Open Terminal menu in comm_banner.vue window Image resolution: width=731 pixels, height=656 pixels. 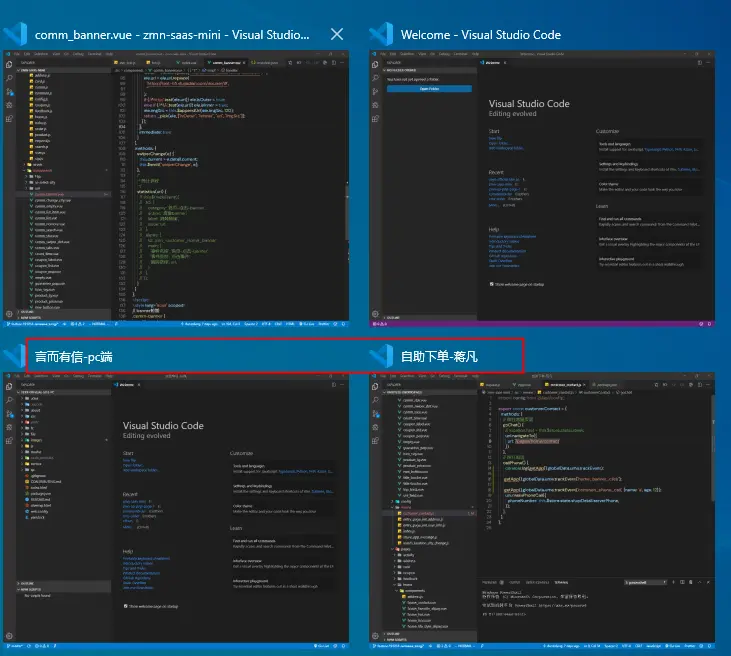click(x=95, y=54)
